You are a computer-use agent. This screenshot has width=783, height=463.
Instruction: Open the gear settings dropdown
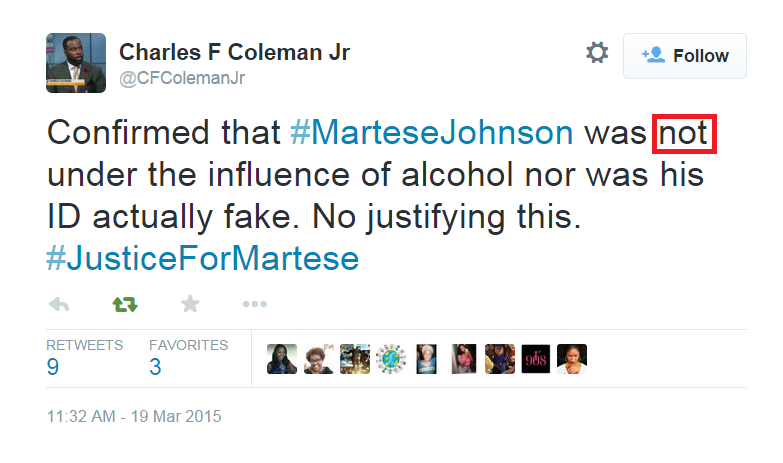coord(596,54)
